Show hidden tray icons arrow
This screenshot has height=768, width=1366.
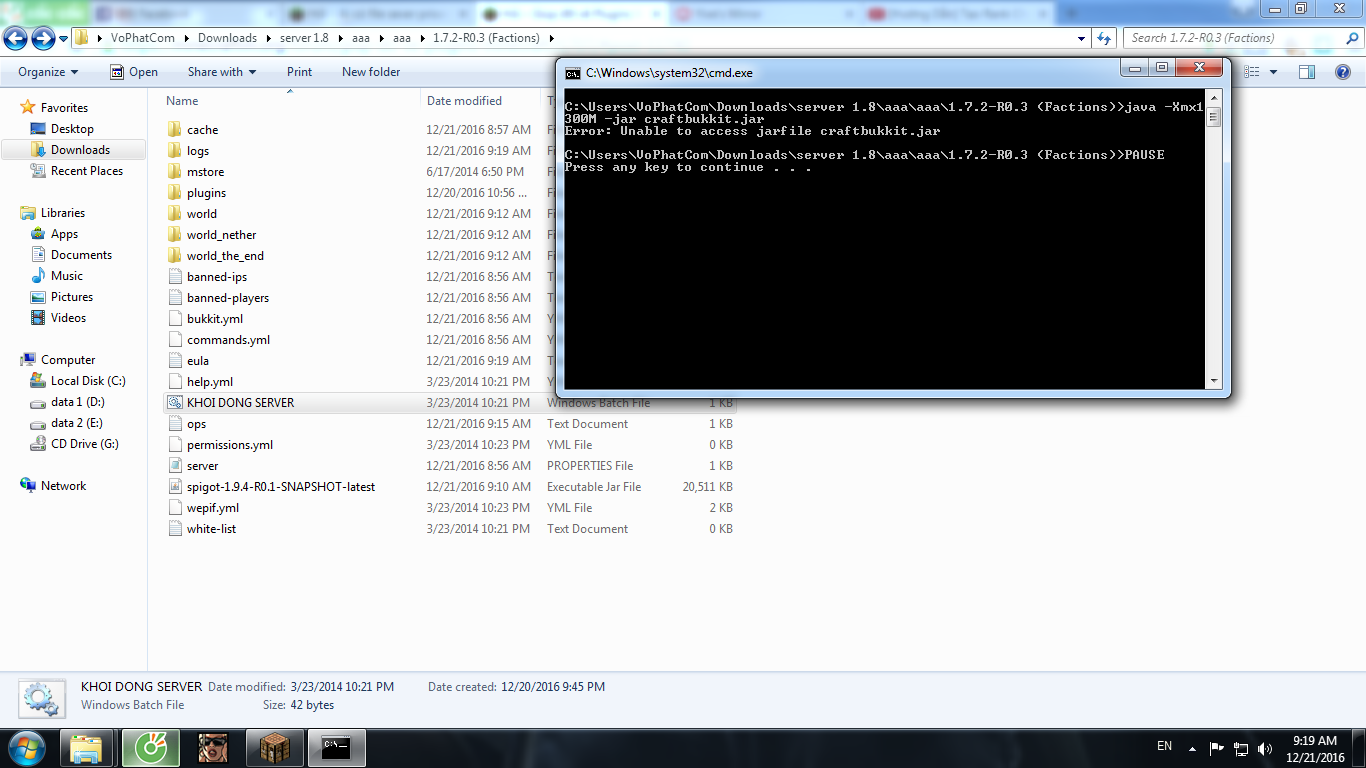tap(1192, 747)
